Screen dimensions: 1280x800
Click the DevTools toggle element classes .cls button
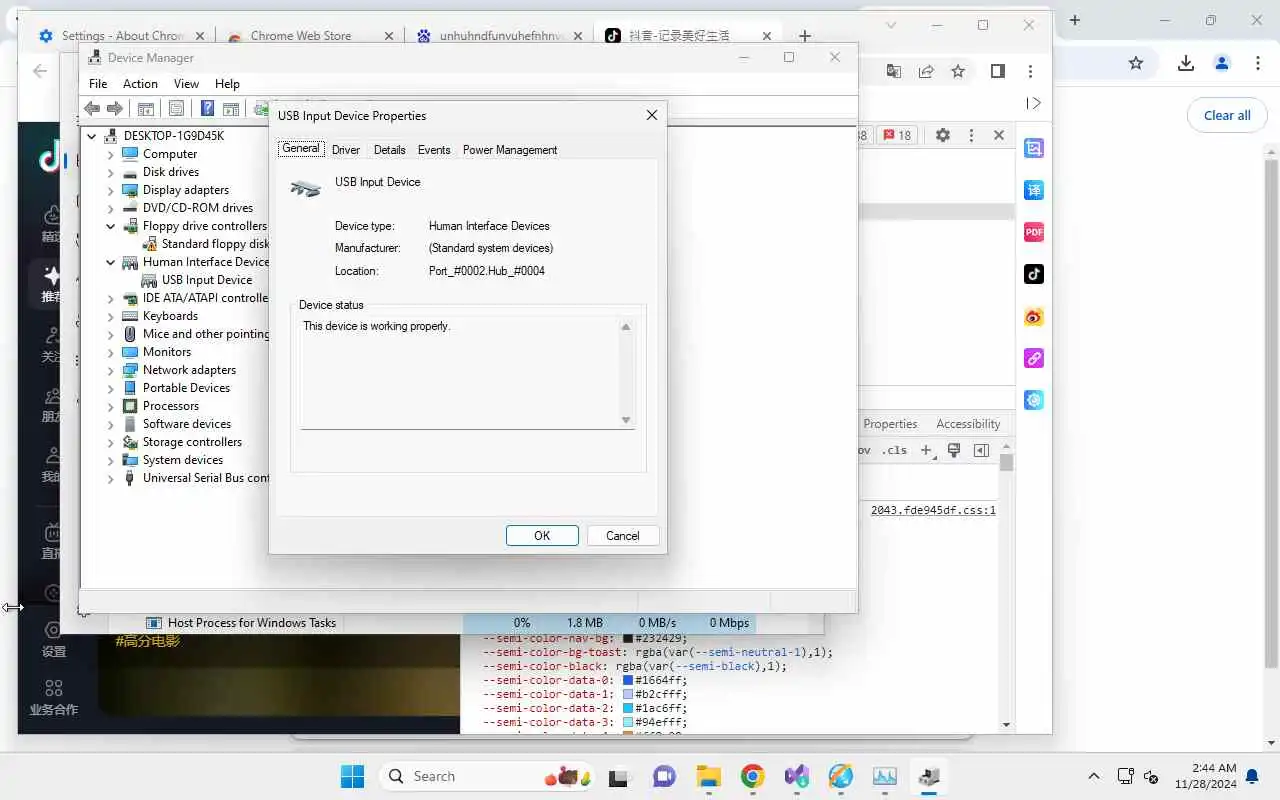[x=894, y=451]
